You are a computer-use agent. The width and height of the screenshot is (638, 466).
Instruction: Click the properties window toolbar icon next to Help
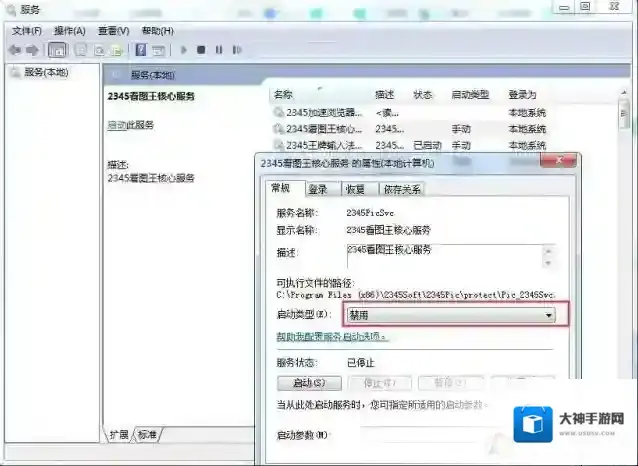pos(158,50)
